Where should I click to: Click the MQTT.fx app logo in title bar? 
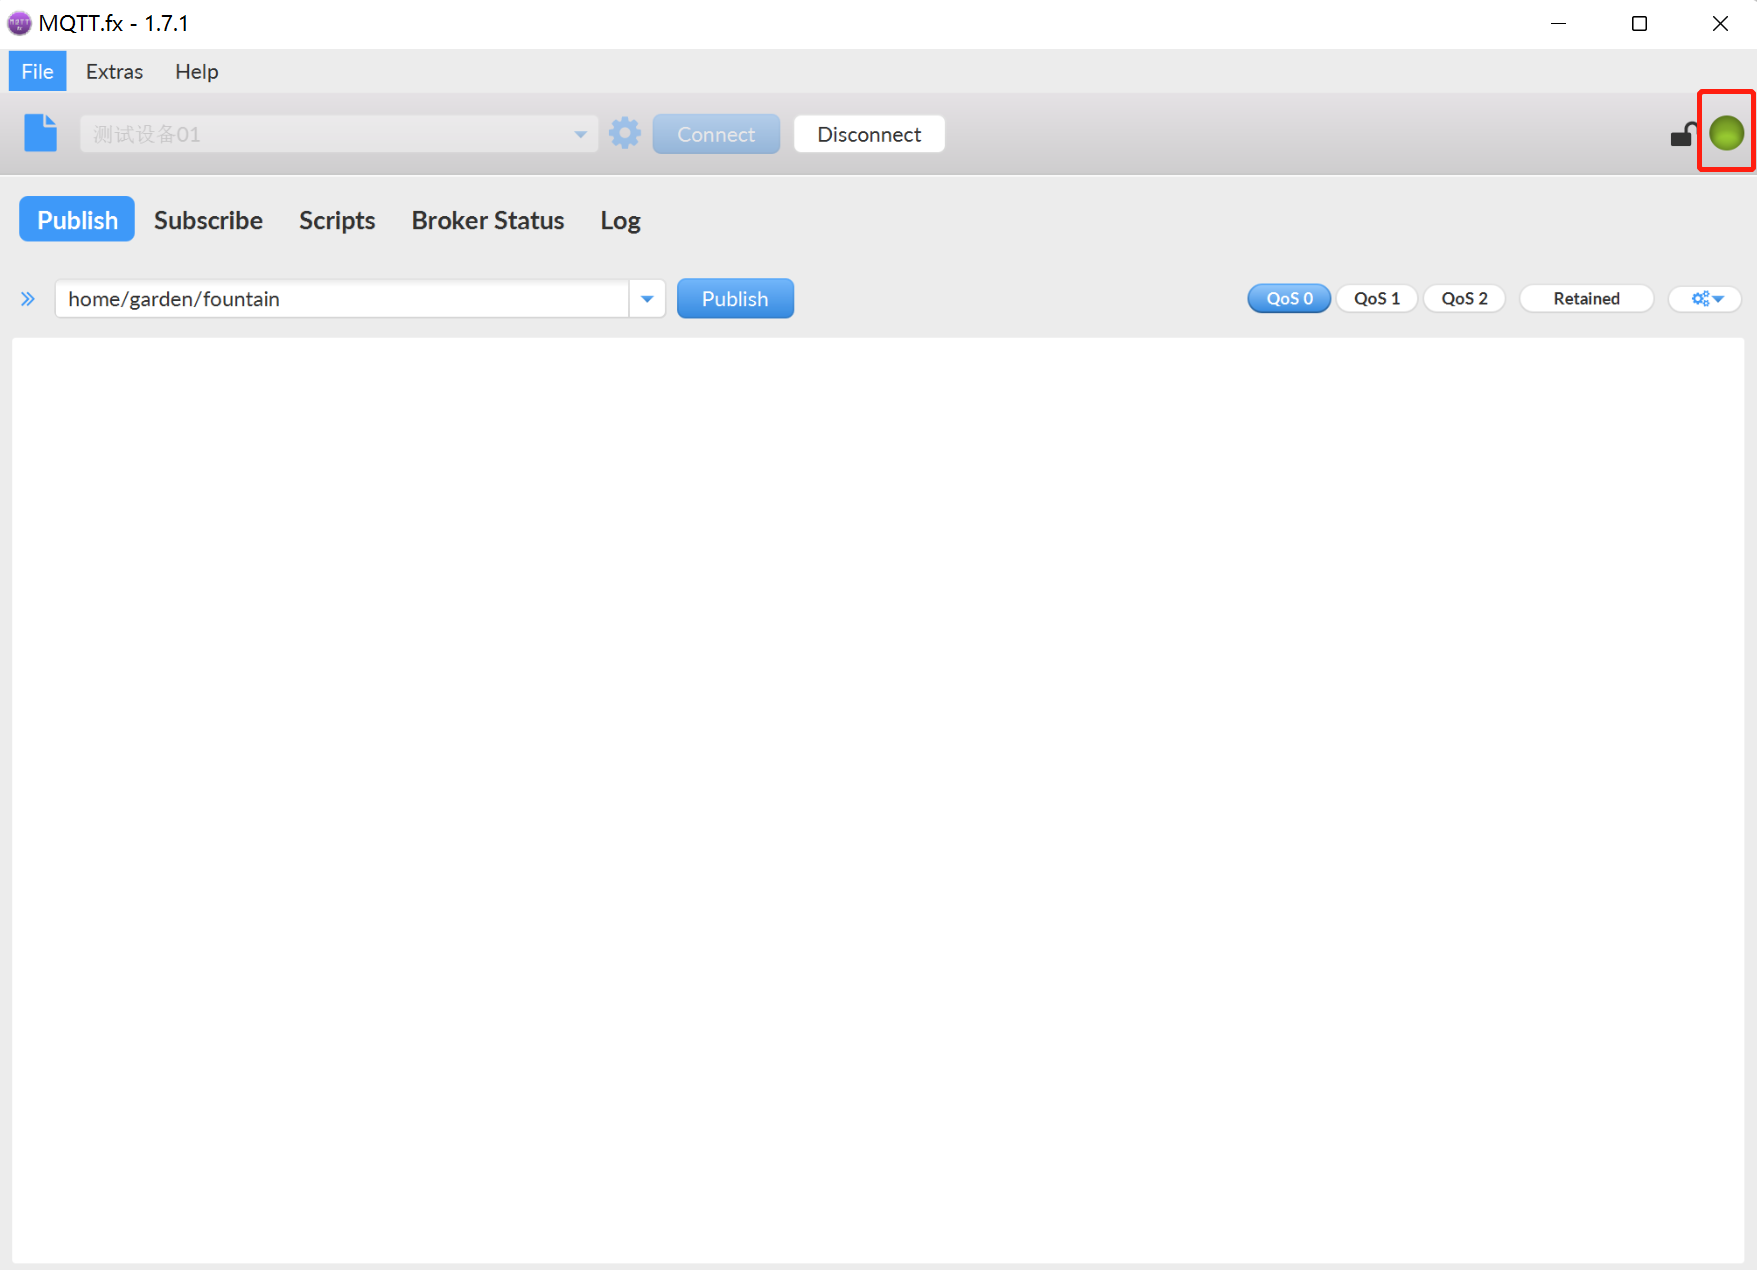(x=19, y=23)
